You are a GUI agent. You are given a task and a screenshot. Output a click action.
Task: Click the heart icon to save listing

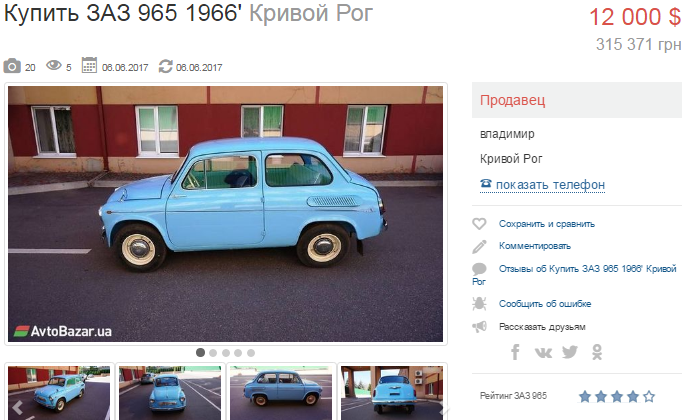479,224
